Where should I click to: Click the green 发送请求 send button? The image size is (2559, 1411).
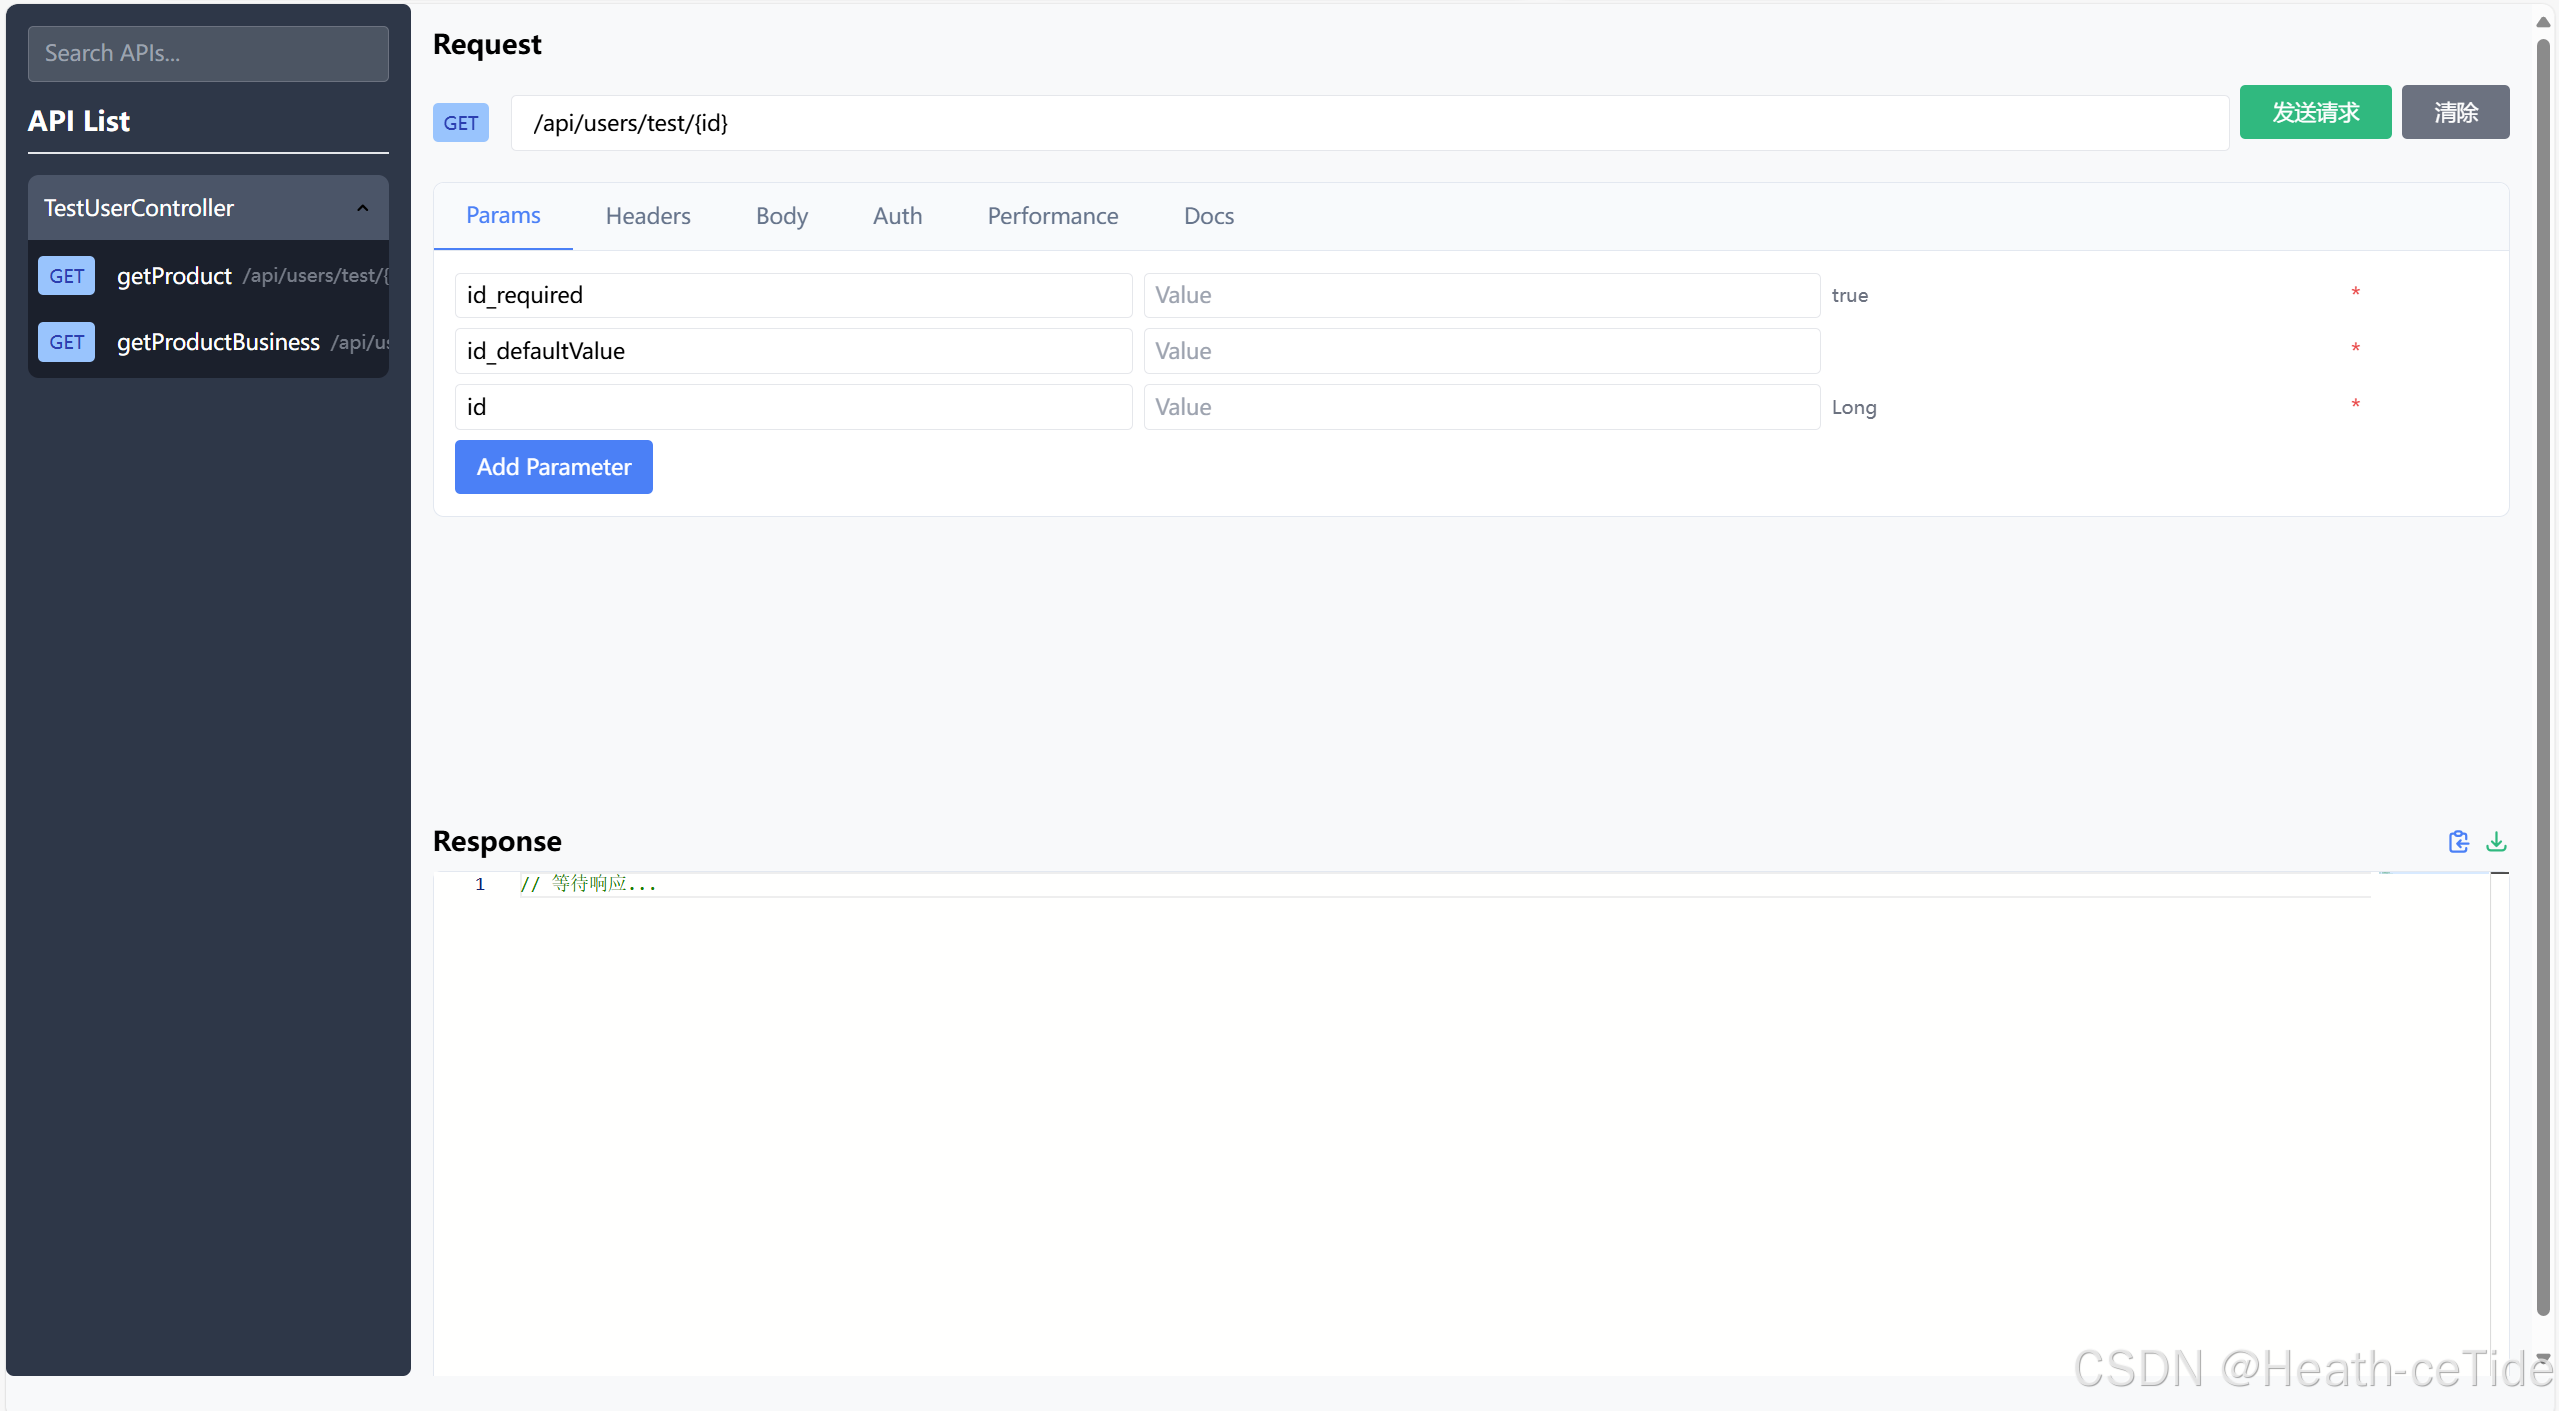2314,112
